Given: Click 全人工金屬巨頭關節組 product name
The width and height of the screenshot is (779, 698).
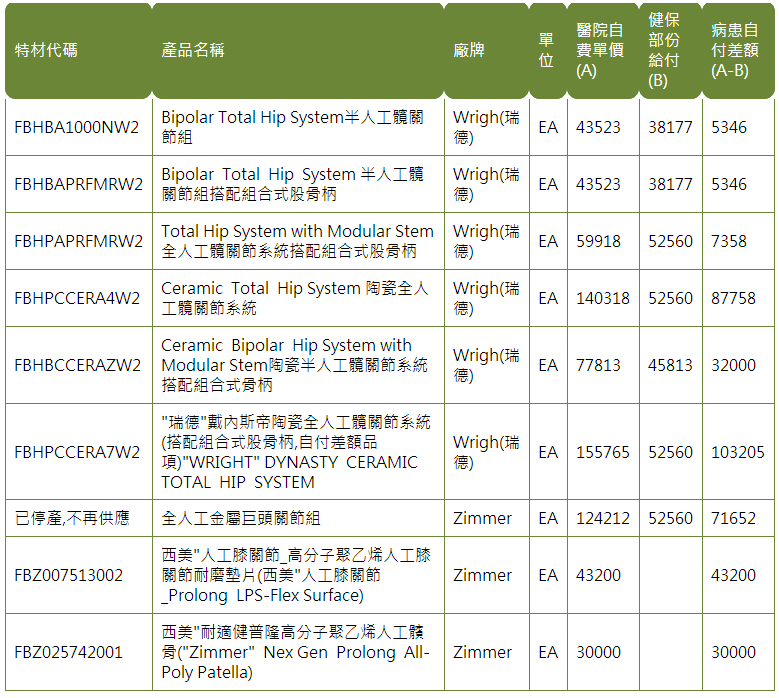Looking at the screenshot, I should point(240,518).
